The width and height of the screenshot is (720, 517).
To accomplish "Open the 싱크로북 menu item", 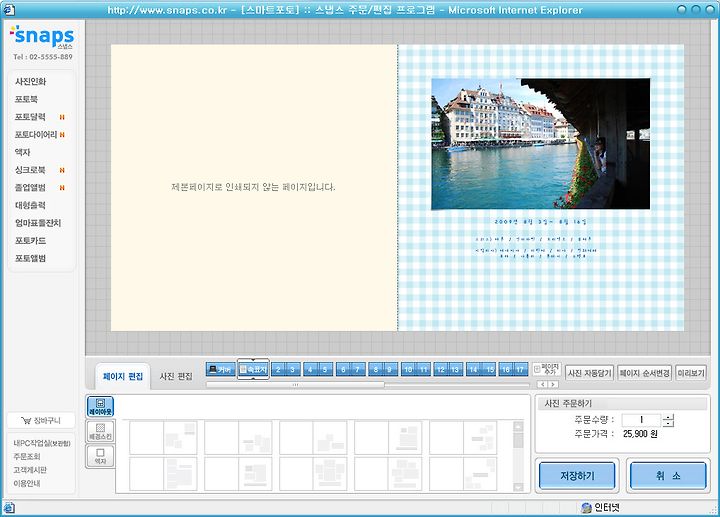I will (x=30, y=170).
